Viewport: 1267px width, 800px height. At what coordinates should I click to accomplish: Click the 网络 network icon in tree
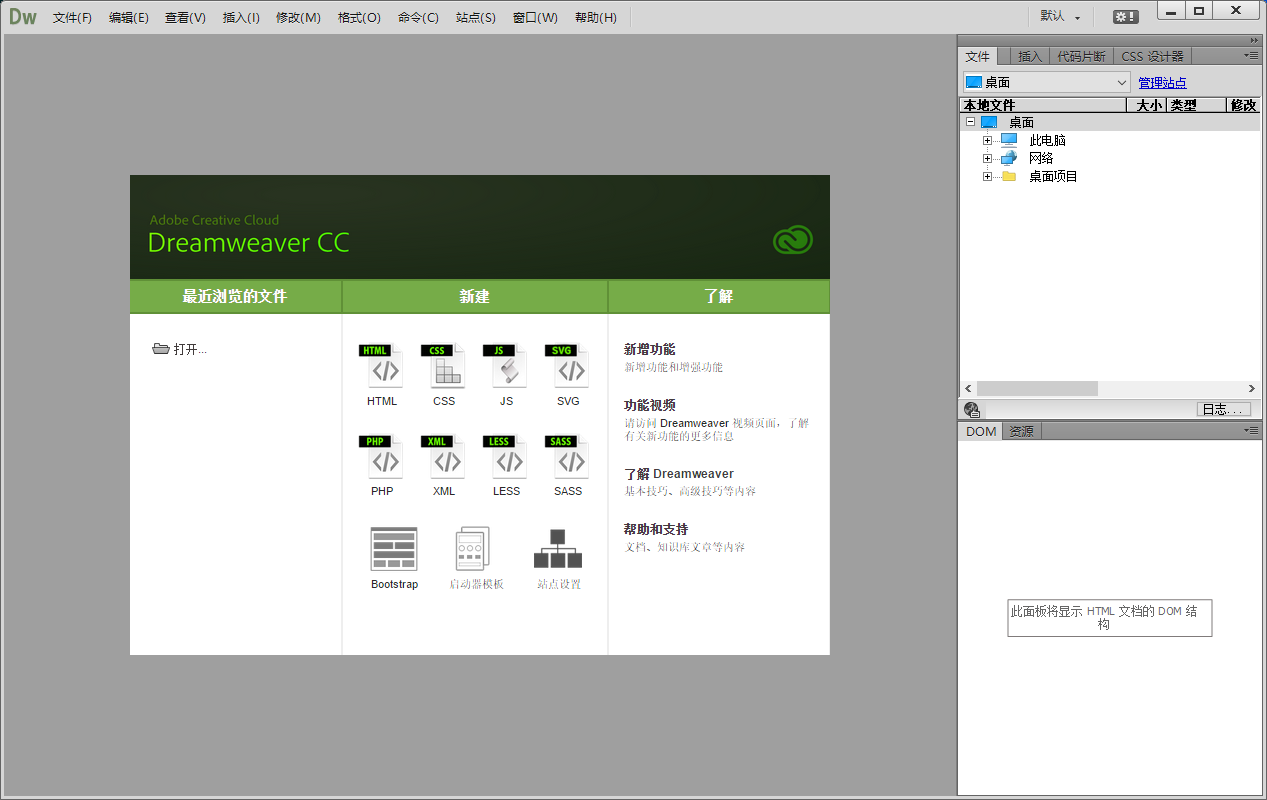[1008, 158]
